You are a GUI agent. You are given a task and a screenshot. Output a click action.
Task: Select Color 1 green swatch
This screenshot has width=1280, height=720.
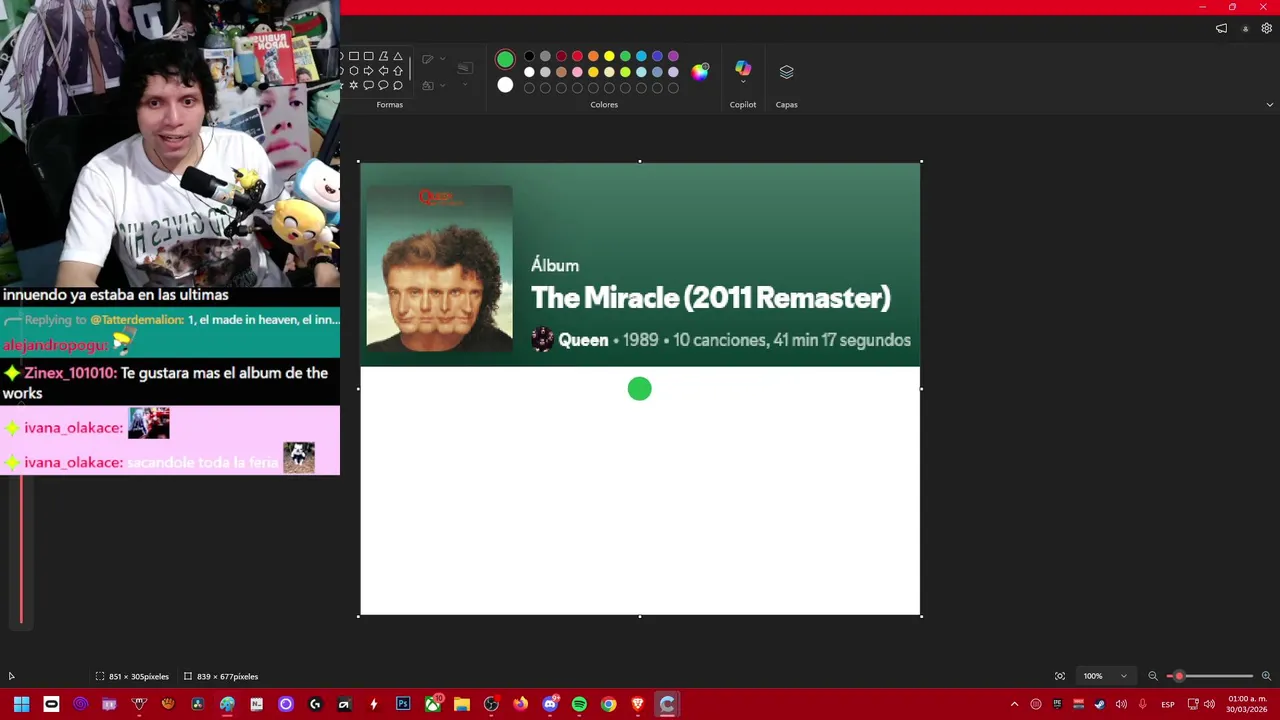505,59
